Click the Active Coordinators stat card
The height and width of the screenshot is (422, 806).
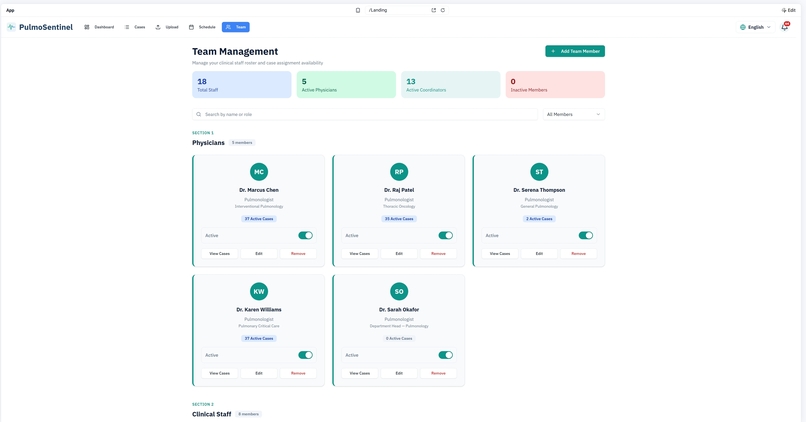click(x=451, y=85)
